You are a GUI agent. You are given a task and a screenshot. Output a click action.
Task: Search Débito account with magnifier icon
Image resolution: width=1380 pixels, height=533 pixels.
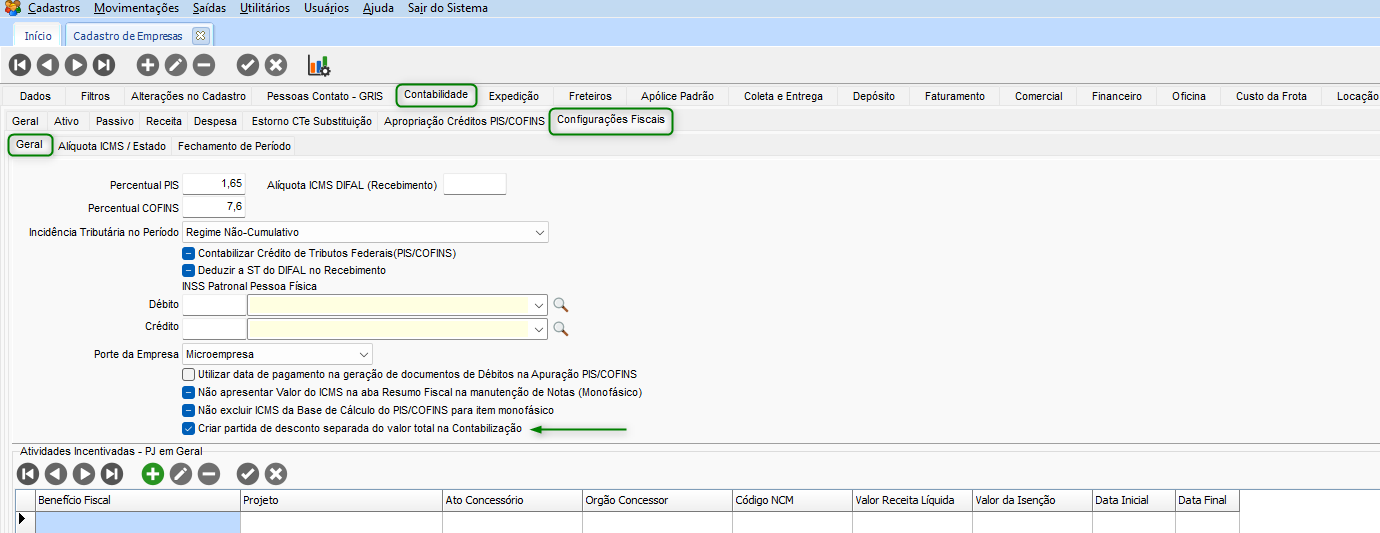click(561, 305)
